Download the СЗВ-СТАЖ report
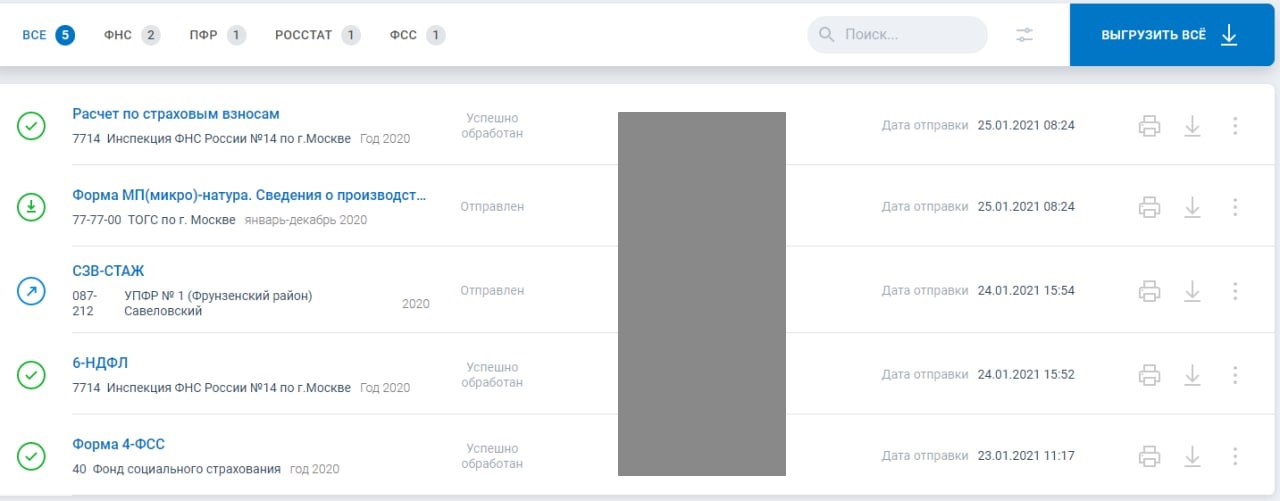Viewport: 1280px width, 501px height. 1192,291
